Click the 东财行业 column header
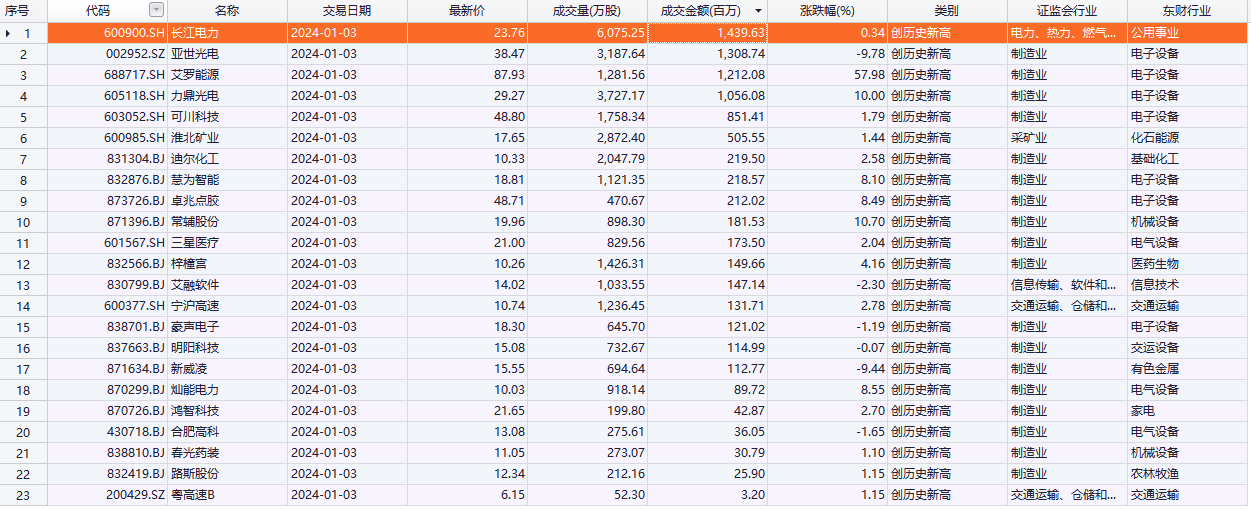The width and height of the screenshot is (1251, 509). [x=1187, y=11]
